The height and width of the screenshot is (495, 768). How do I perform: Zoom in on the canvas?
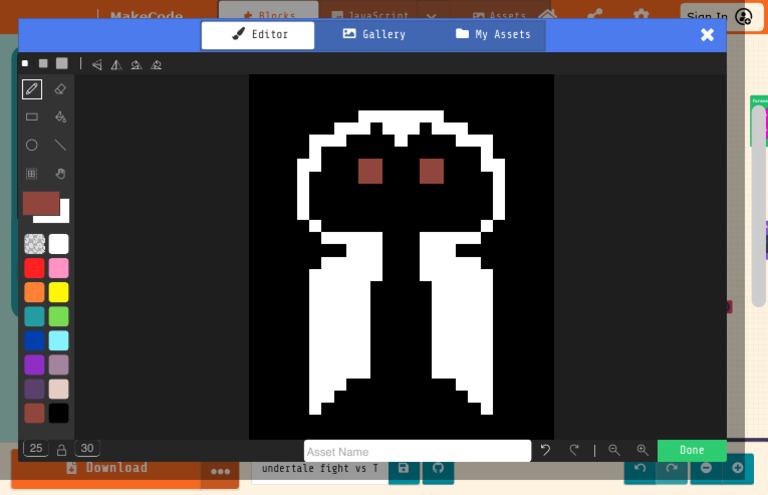tap(642, 450)
